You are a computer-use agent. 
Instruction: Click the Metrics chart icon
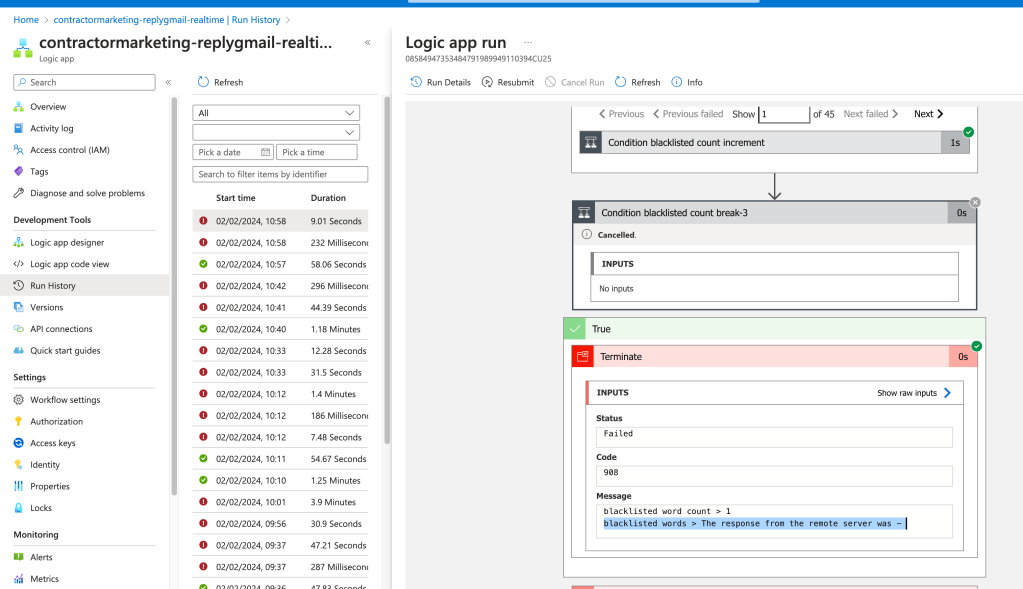18,578
